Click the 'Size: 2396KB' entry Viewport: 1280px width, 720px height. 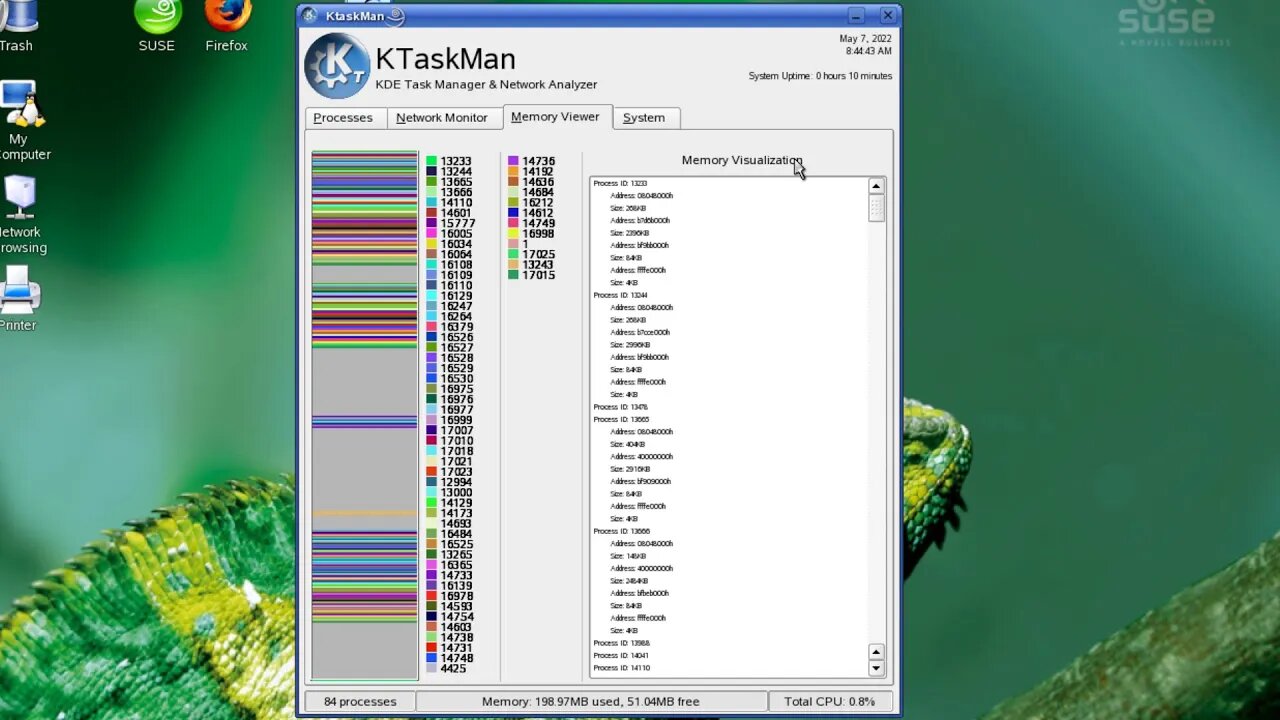(630, 233)
